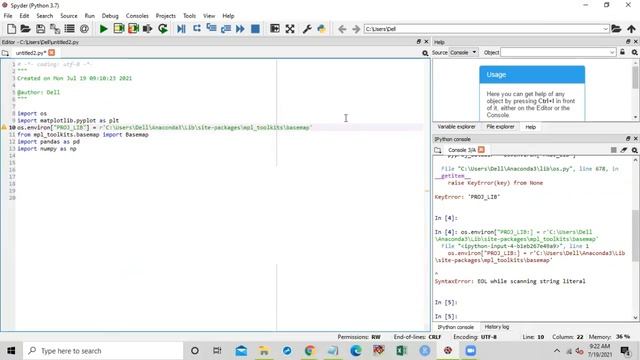Open the Help pane options gear icon
The width and height of the screenshot is (640, 360).
(x=635, y=52)
